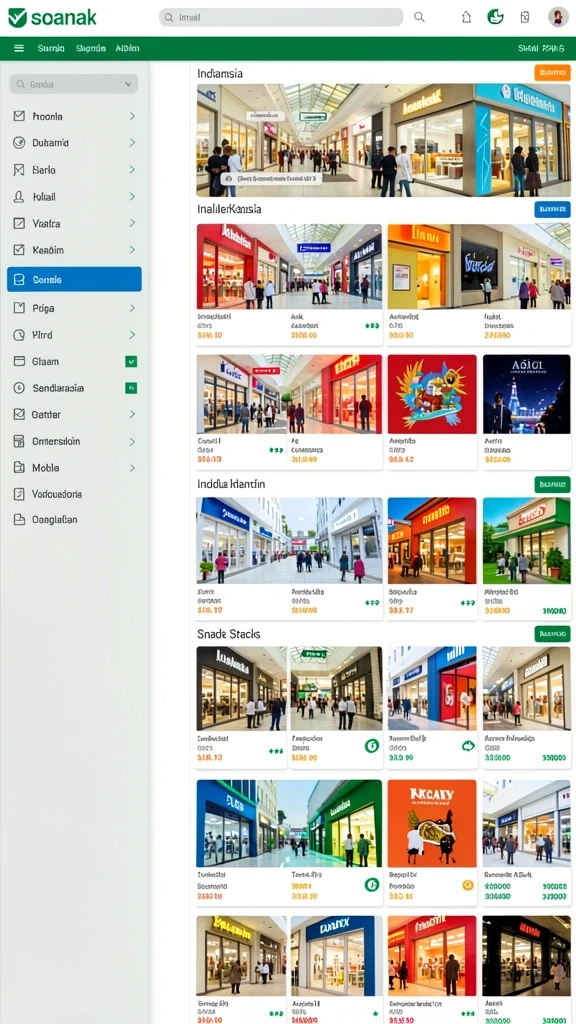This screenshot has height=1024, width=576.
Task: Click the link at the right end of the green bar
Action: tap(541, 48)
